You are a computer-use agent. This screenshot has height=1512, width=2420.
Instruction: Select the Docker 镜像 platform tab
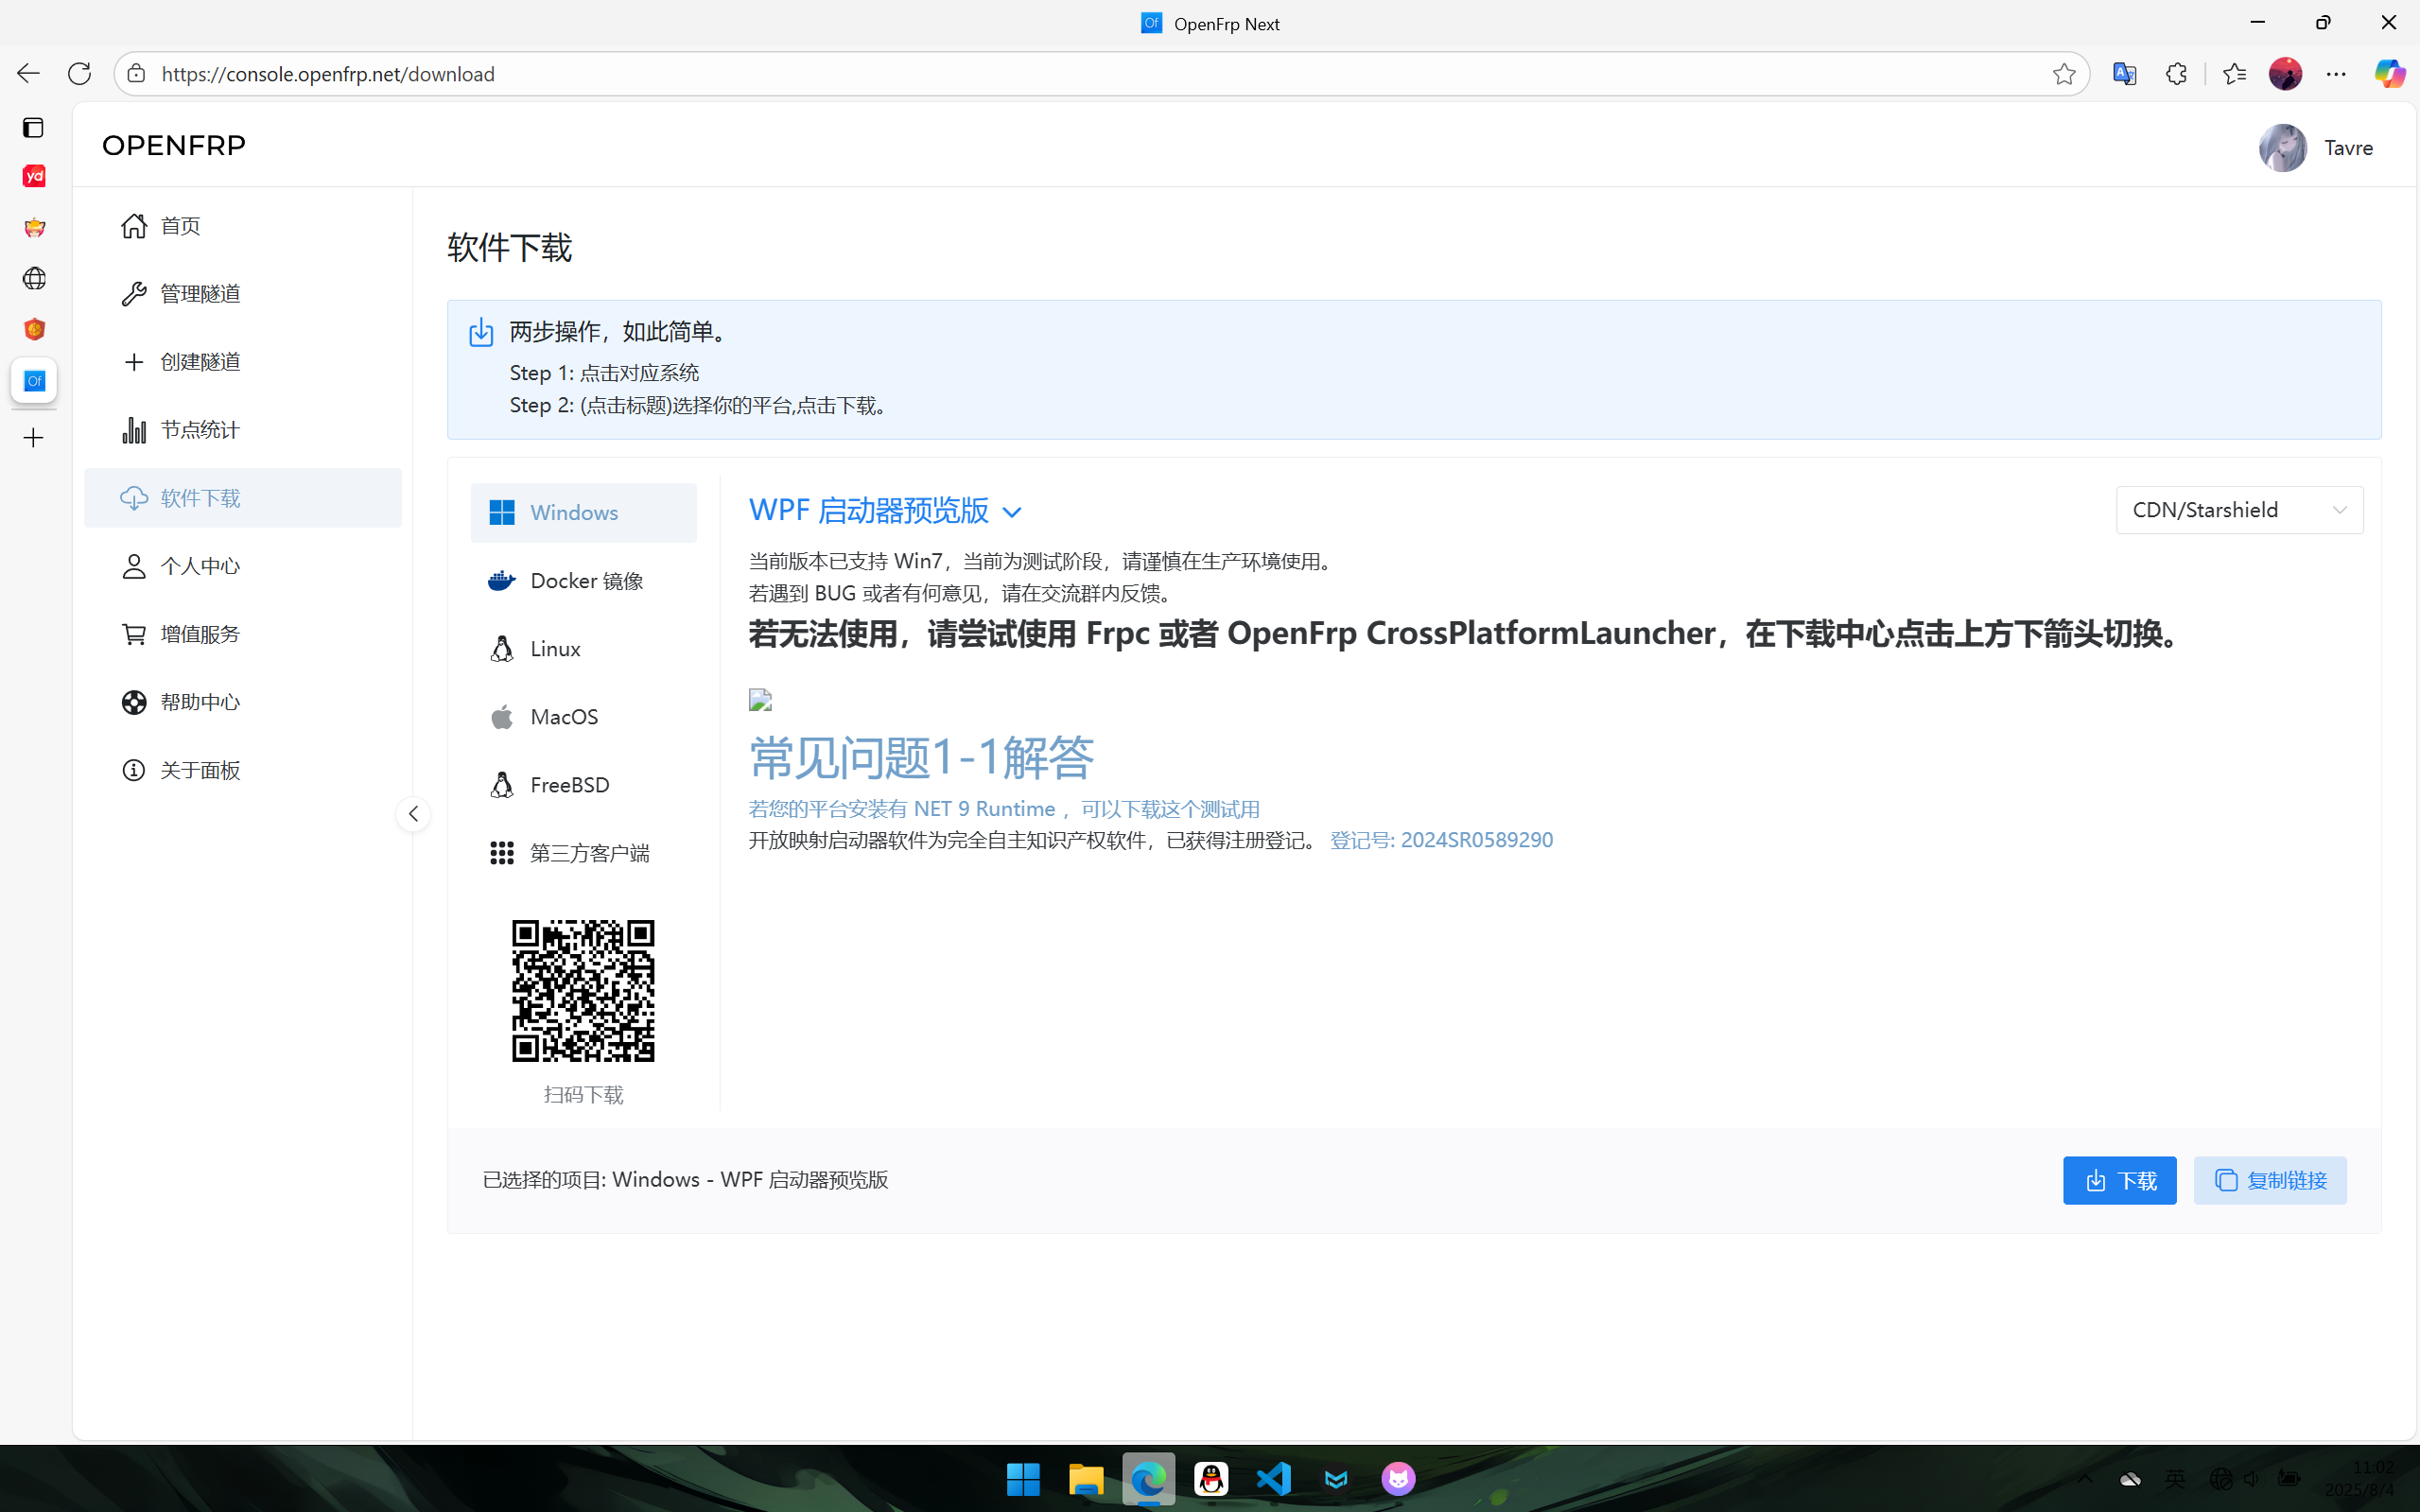pos(584,581)
